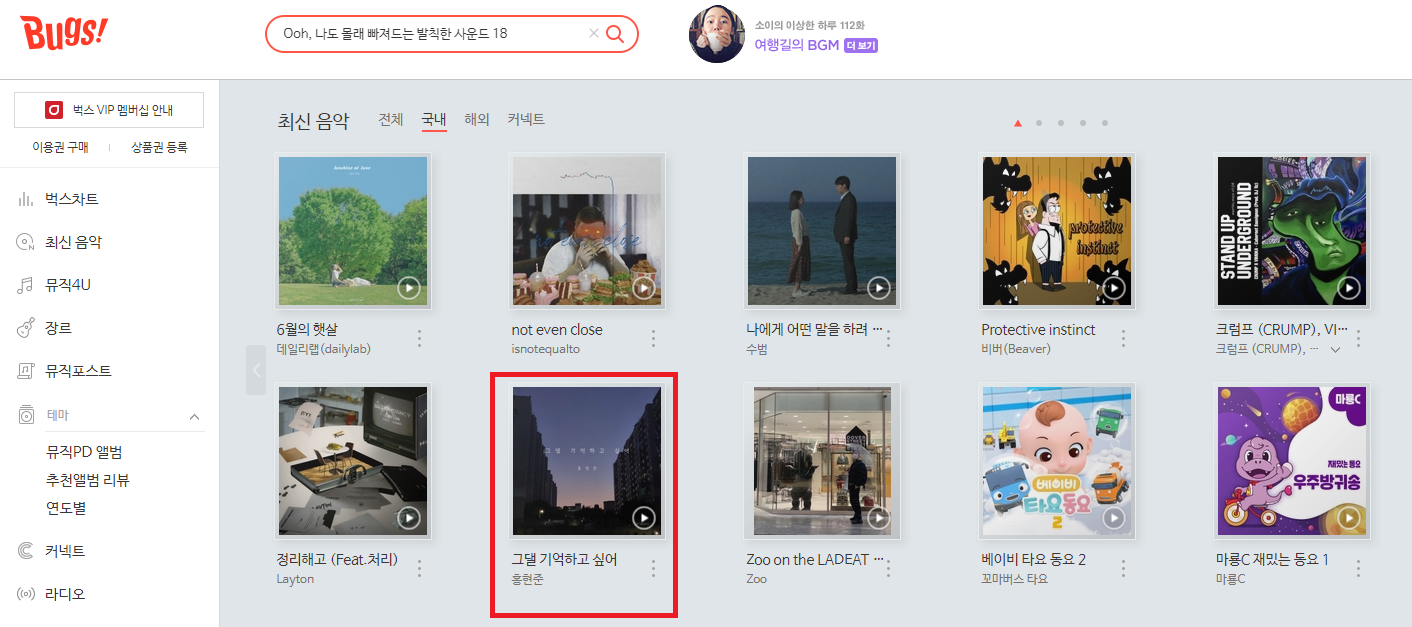Image resolution: width=1412 pixels, height=627 pixels.
Task: Open more options for 크럼프 (CRUMP) album
Action: [x=1358, y=338]
